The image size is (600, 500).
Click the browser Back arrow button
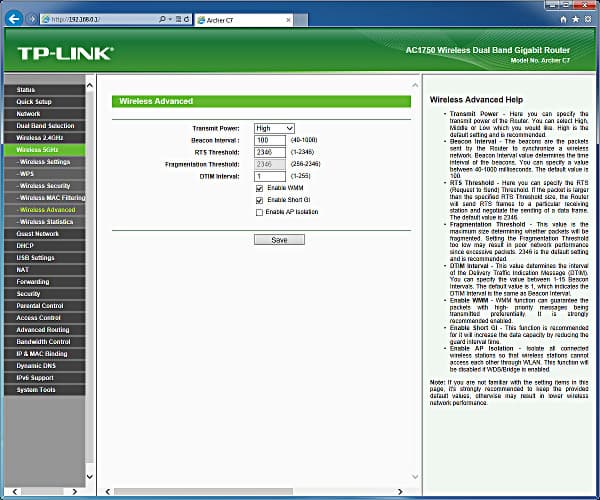[14, 18]
